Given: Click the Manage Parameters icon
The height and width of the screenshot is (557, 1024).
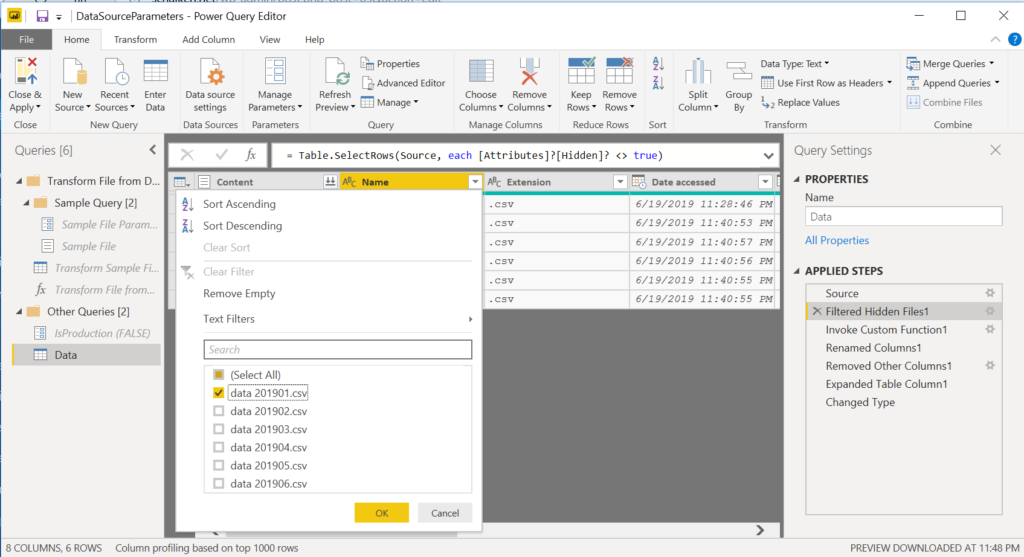Looking at the screenshot, I should pos(275,71).
